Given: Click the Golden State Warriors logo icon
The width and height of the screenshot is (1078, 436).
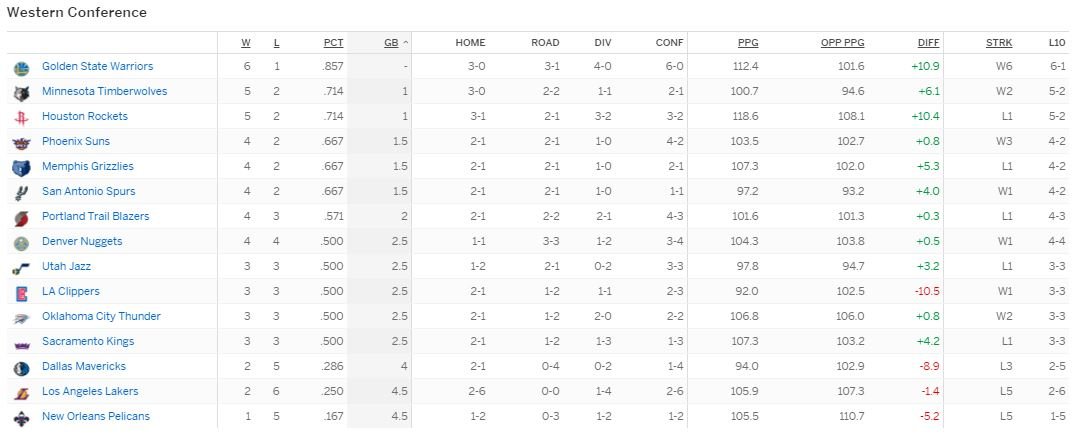Looking at the screenshot, I should [x=22, y=68].
